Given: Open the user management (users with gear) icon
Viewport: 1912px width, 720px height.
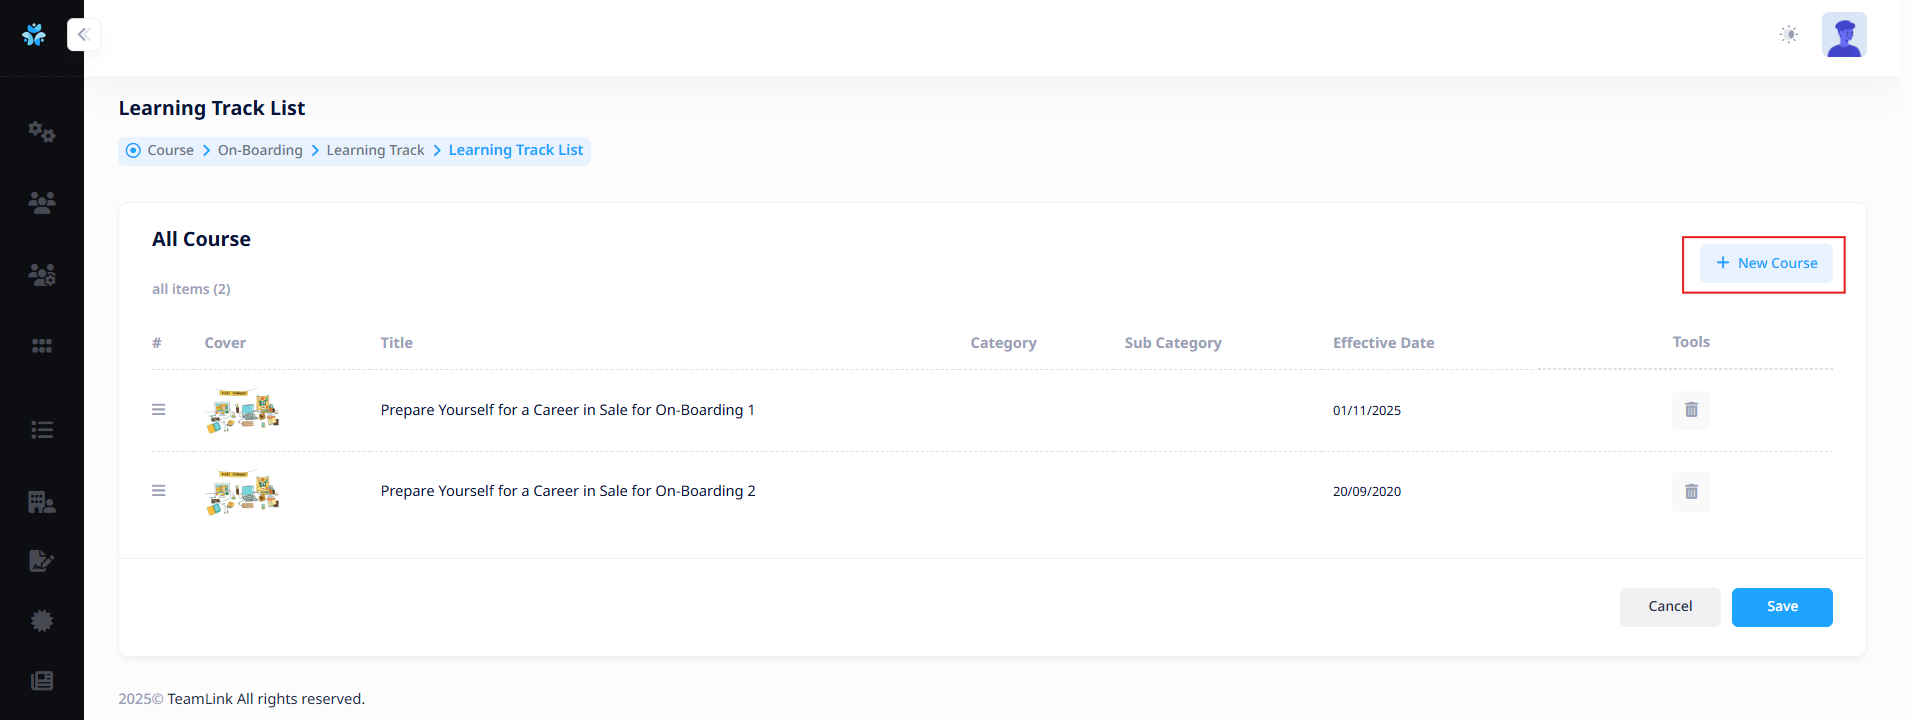Looking at the screenshot, I should tap(41, 274).
